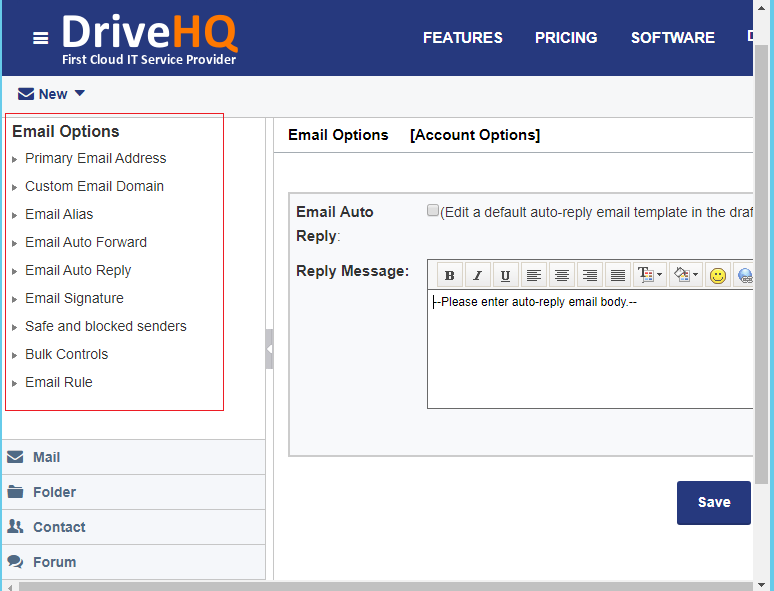Align reply text to the right

(x=589, y=275)
